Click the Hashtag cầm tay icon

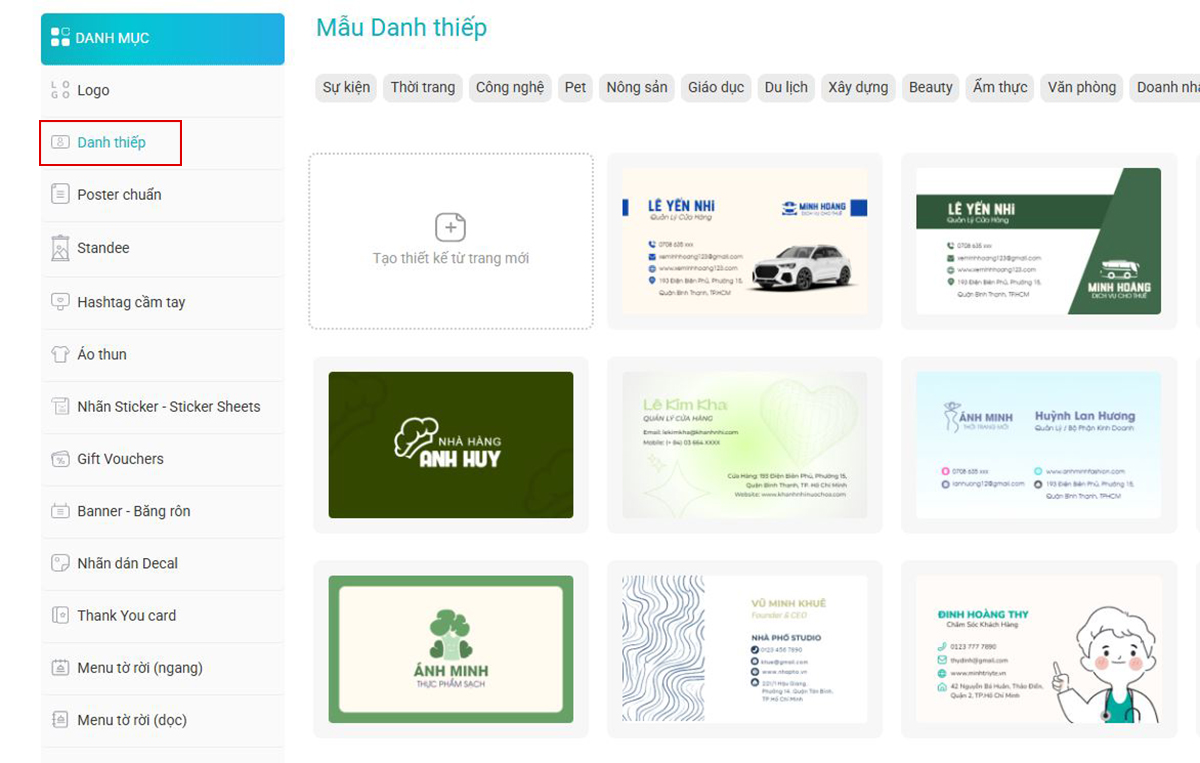(60, 302)
